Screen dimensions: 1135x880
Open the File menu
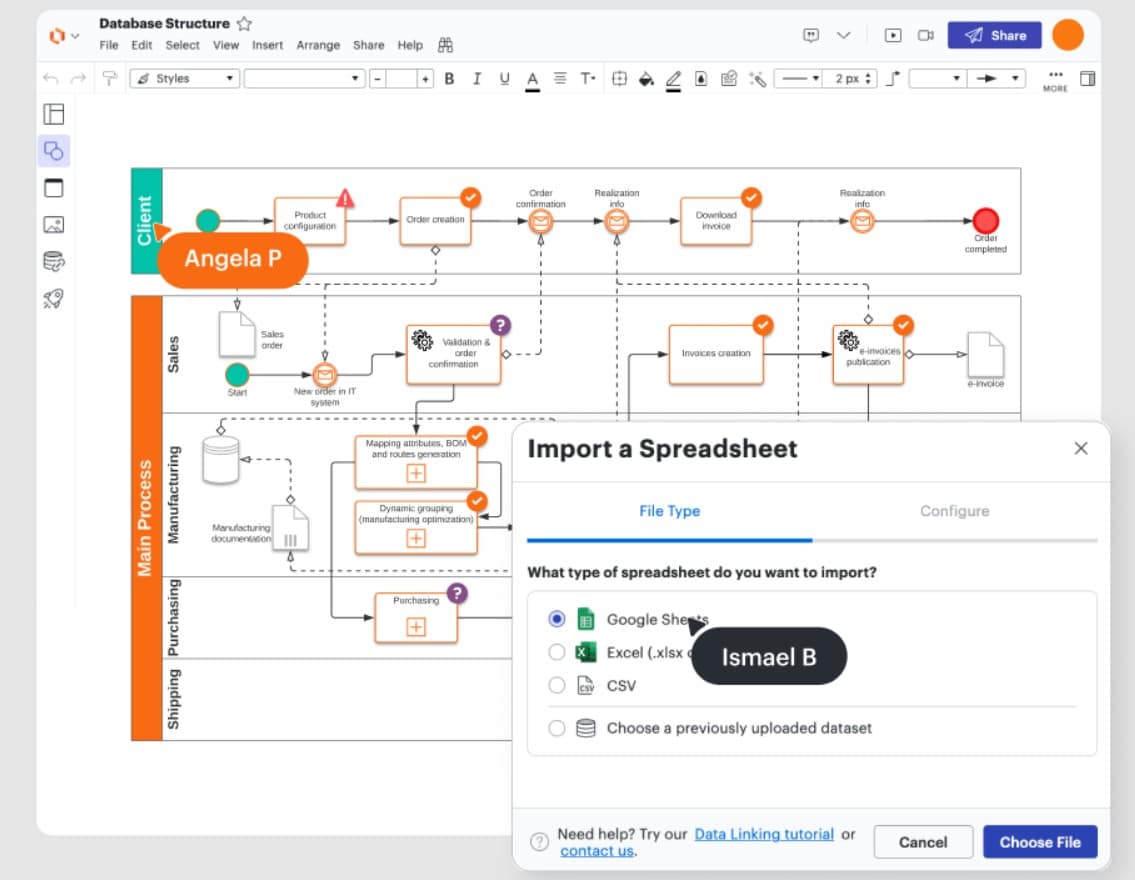(109, 45)
